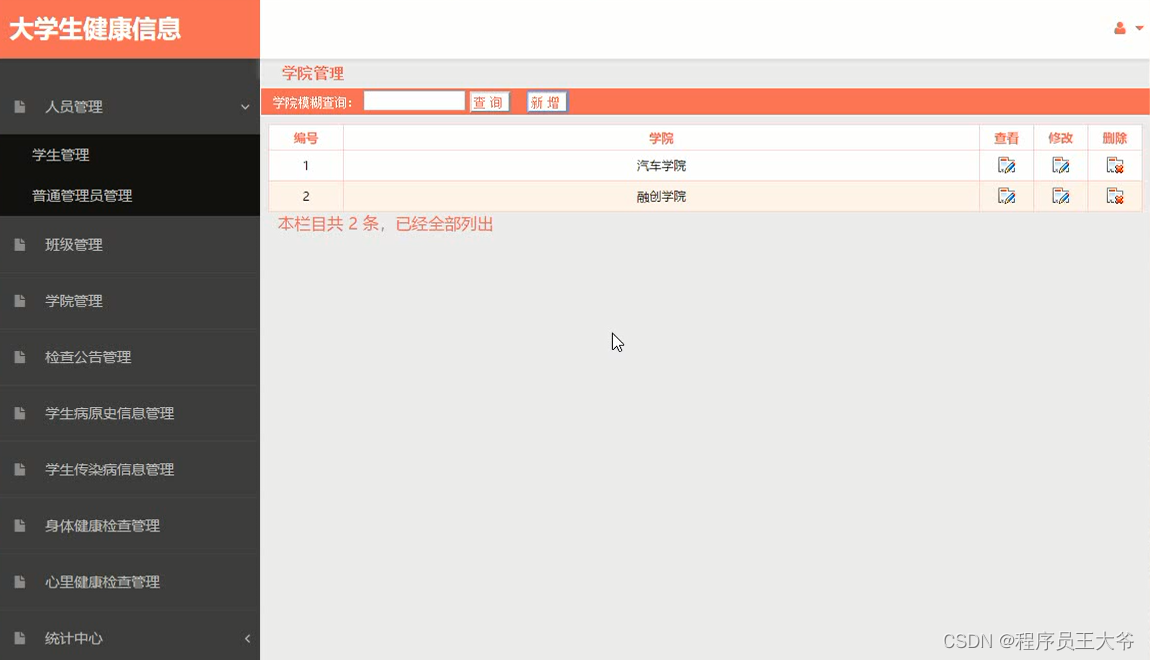Open the 查看 view icon for 融创学院
The image size is (1150, 660).
pyautogui.click(x=1006, y=195)
